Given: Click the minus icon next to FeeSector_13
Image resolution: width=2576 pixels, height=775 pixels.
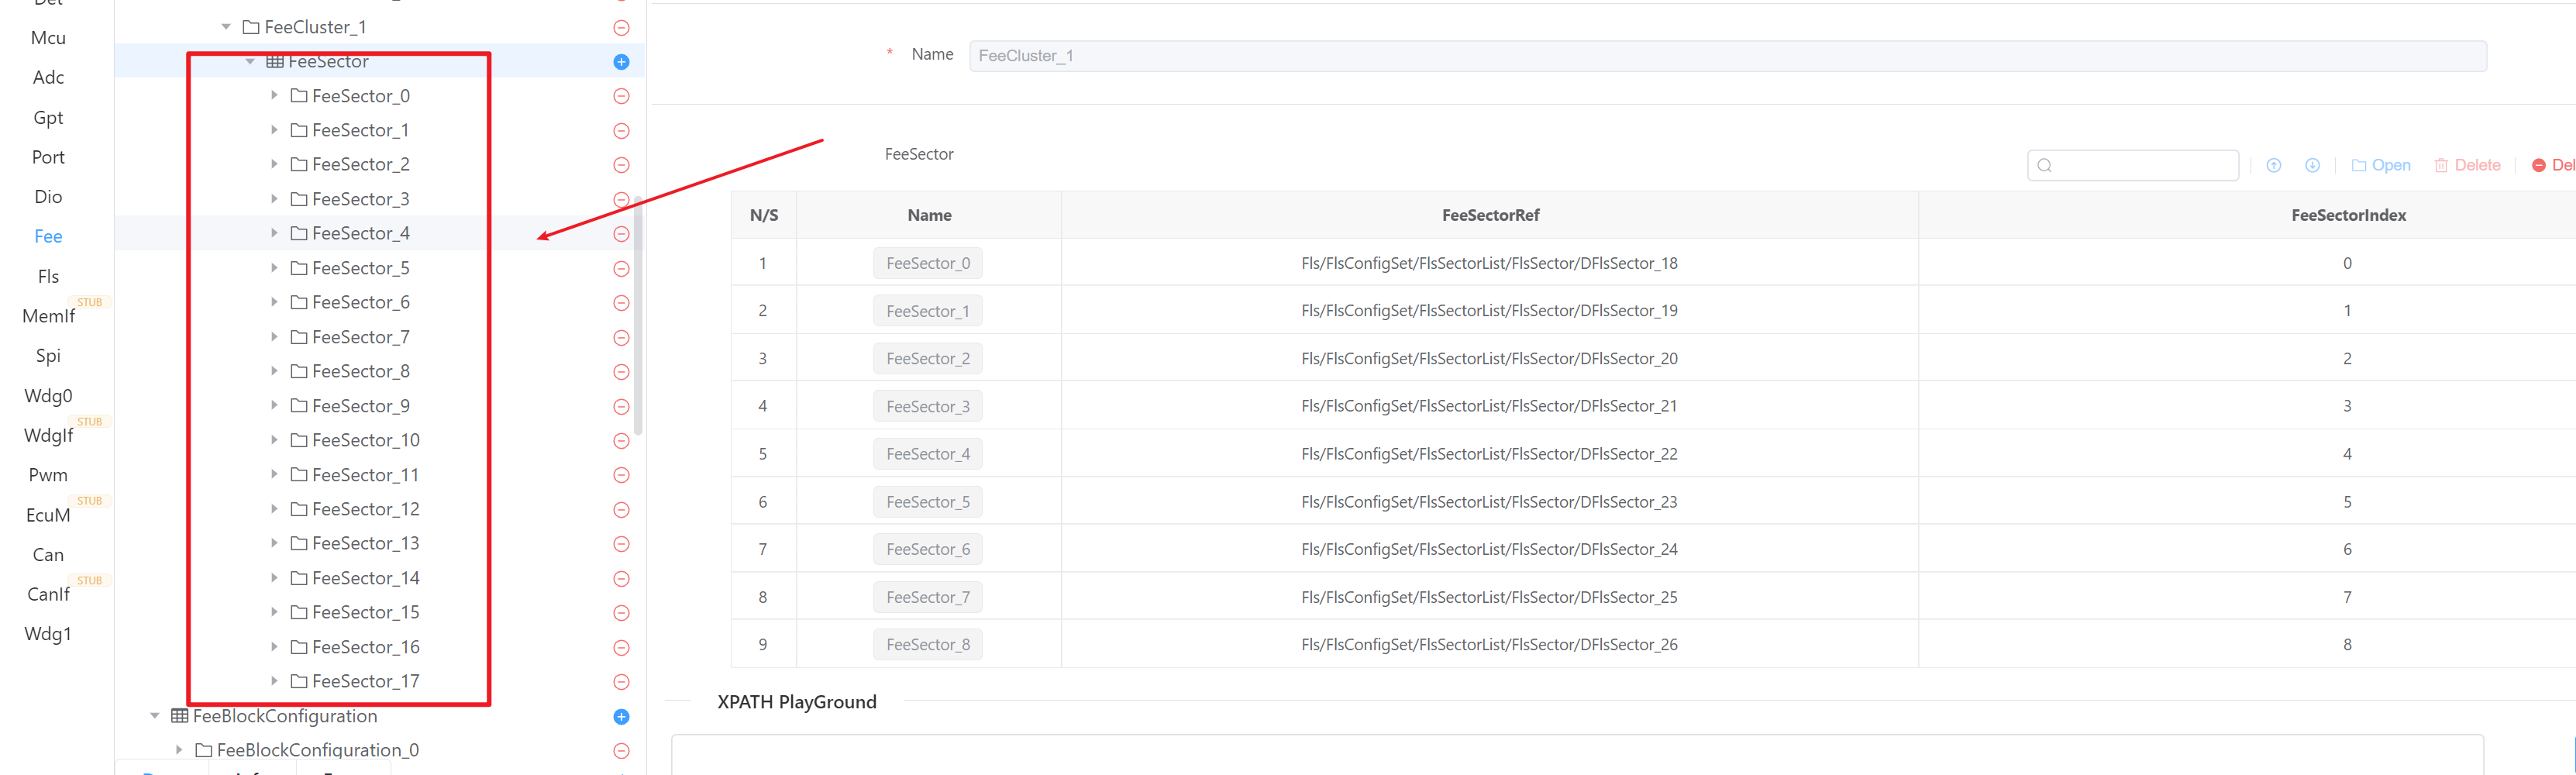Looking at the screenshot, I should tap(621, 544).
